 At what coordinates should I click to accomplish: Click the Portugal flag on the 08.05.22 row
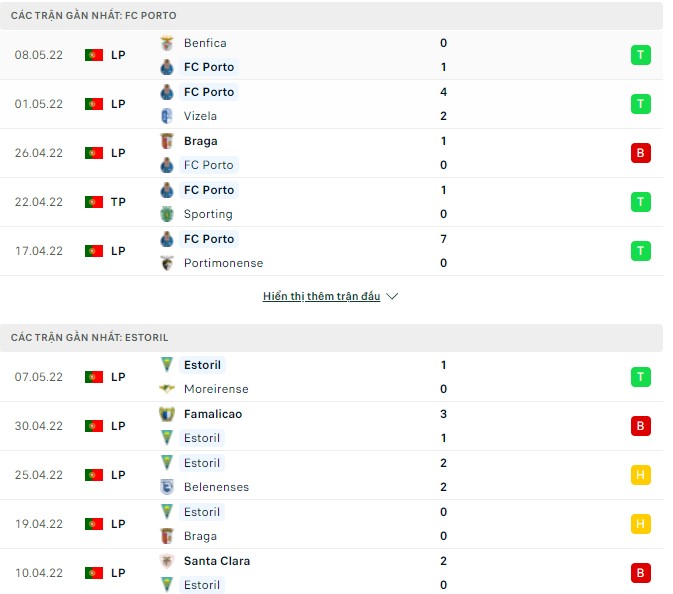point(94,55)
